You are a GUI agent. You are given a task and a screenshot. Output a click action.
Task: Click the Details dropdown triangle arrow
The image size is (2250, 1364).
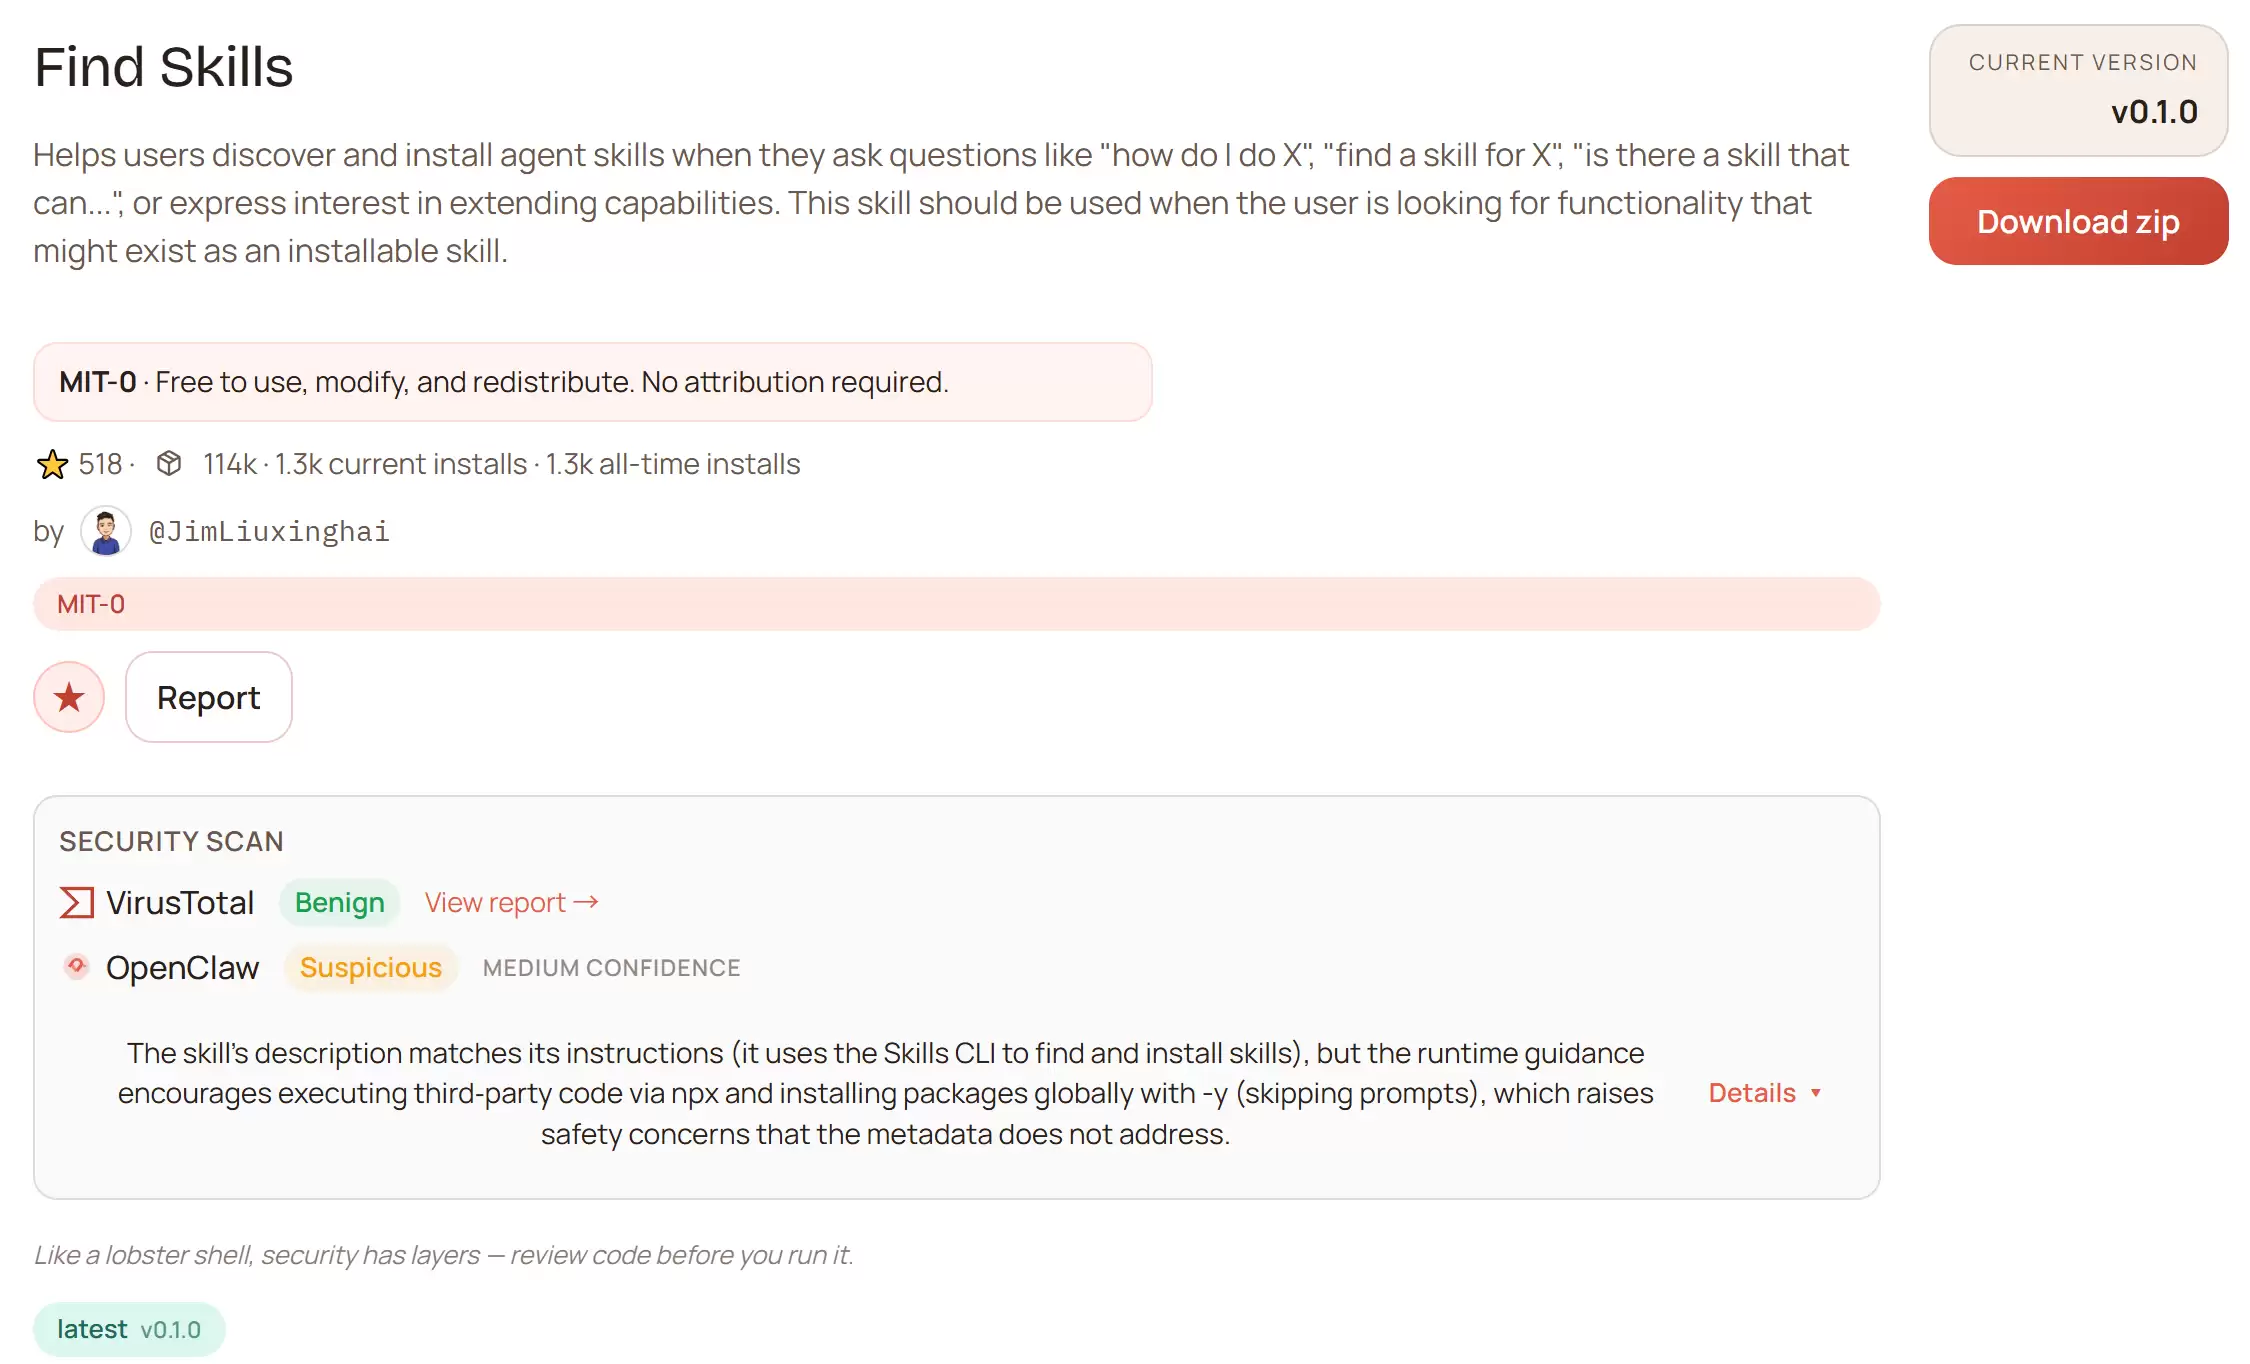coord(1816,1093)
